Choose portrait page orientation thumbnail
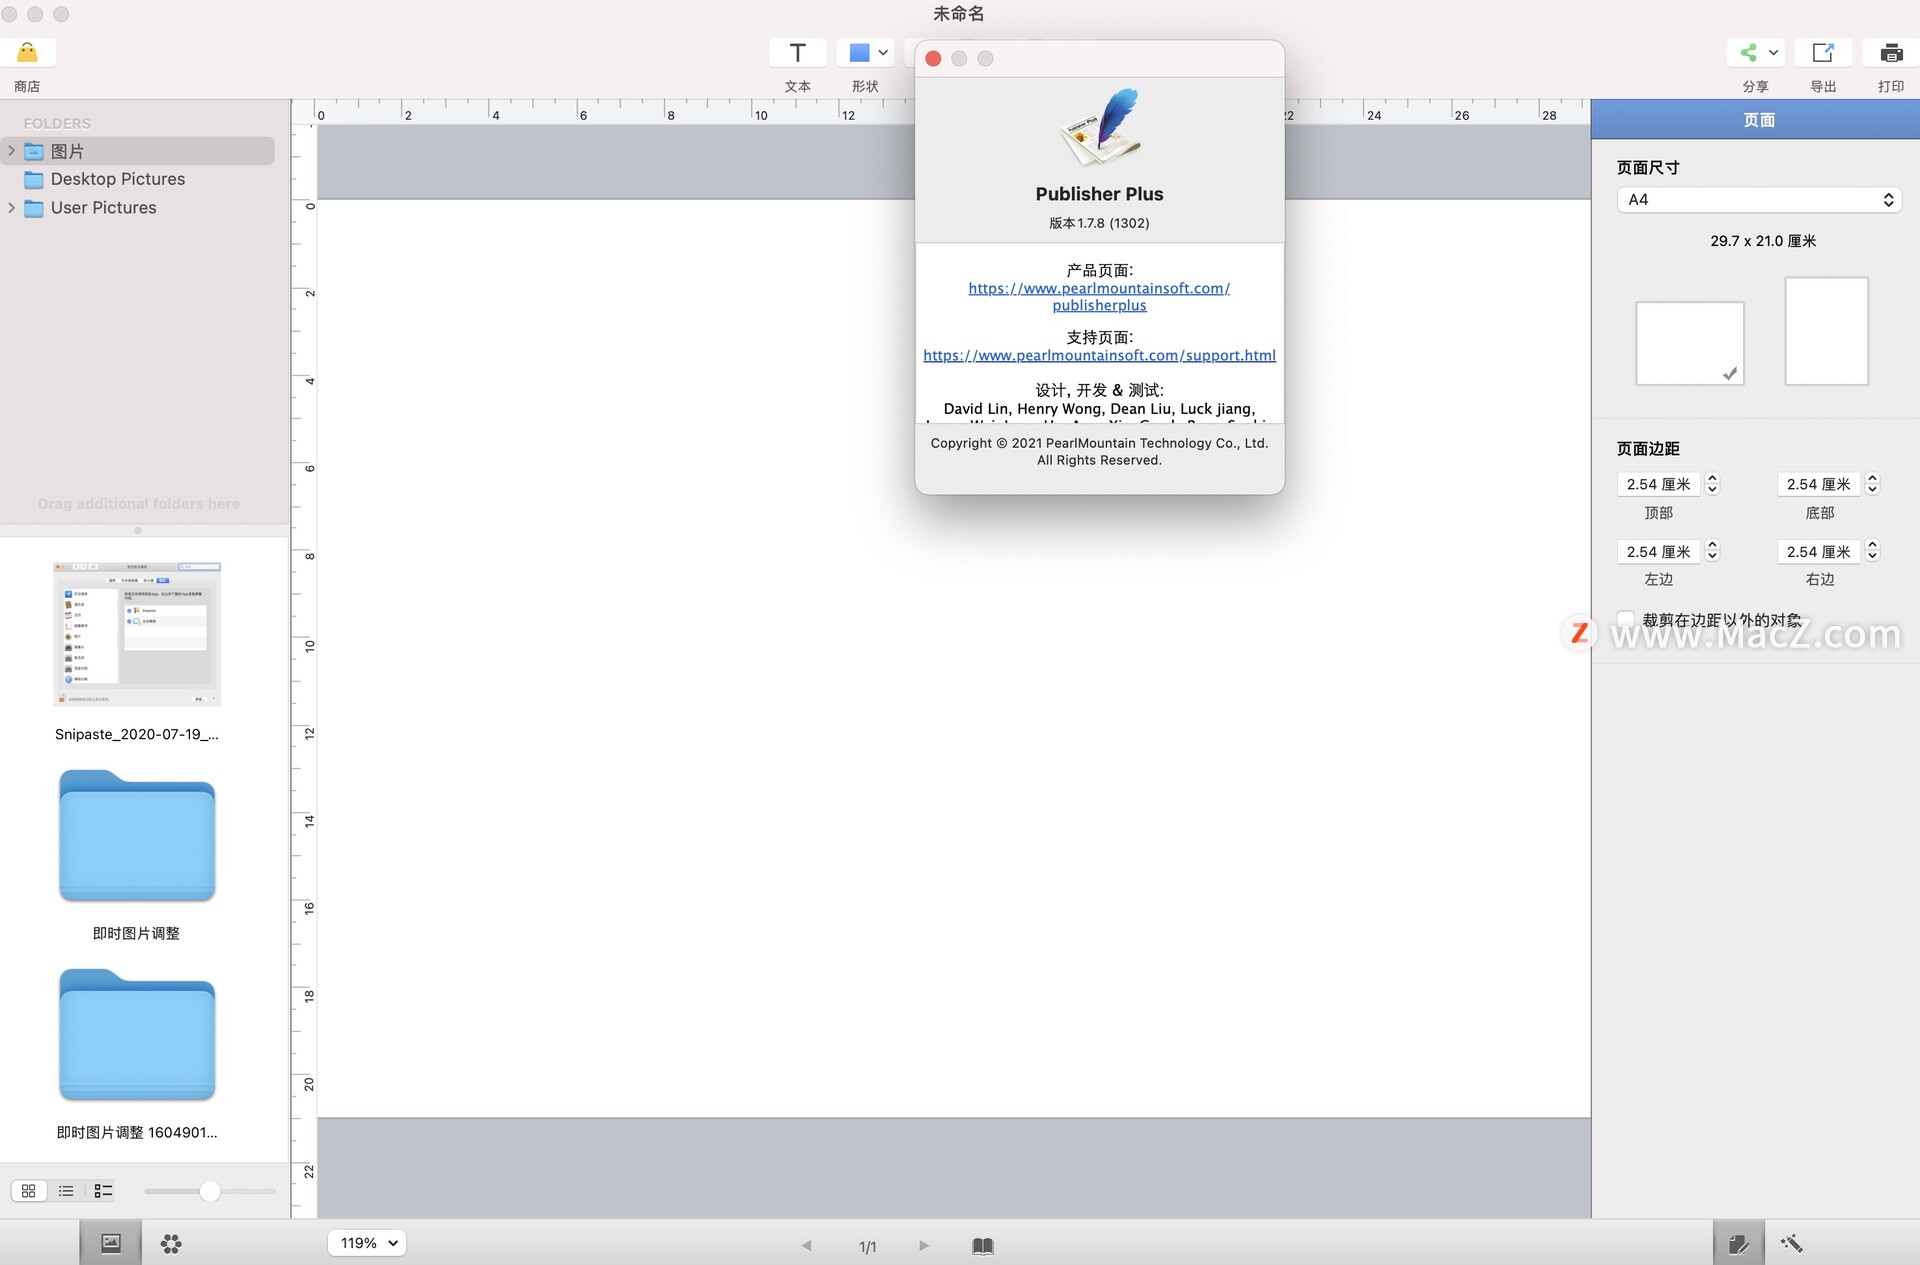1920x1265 pixels. click(1827, 331)
